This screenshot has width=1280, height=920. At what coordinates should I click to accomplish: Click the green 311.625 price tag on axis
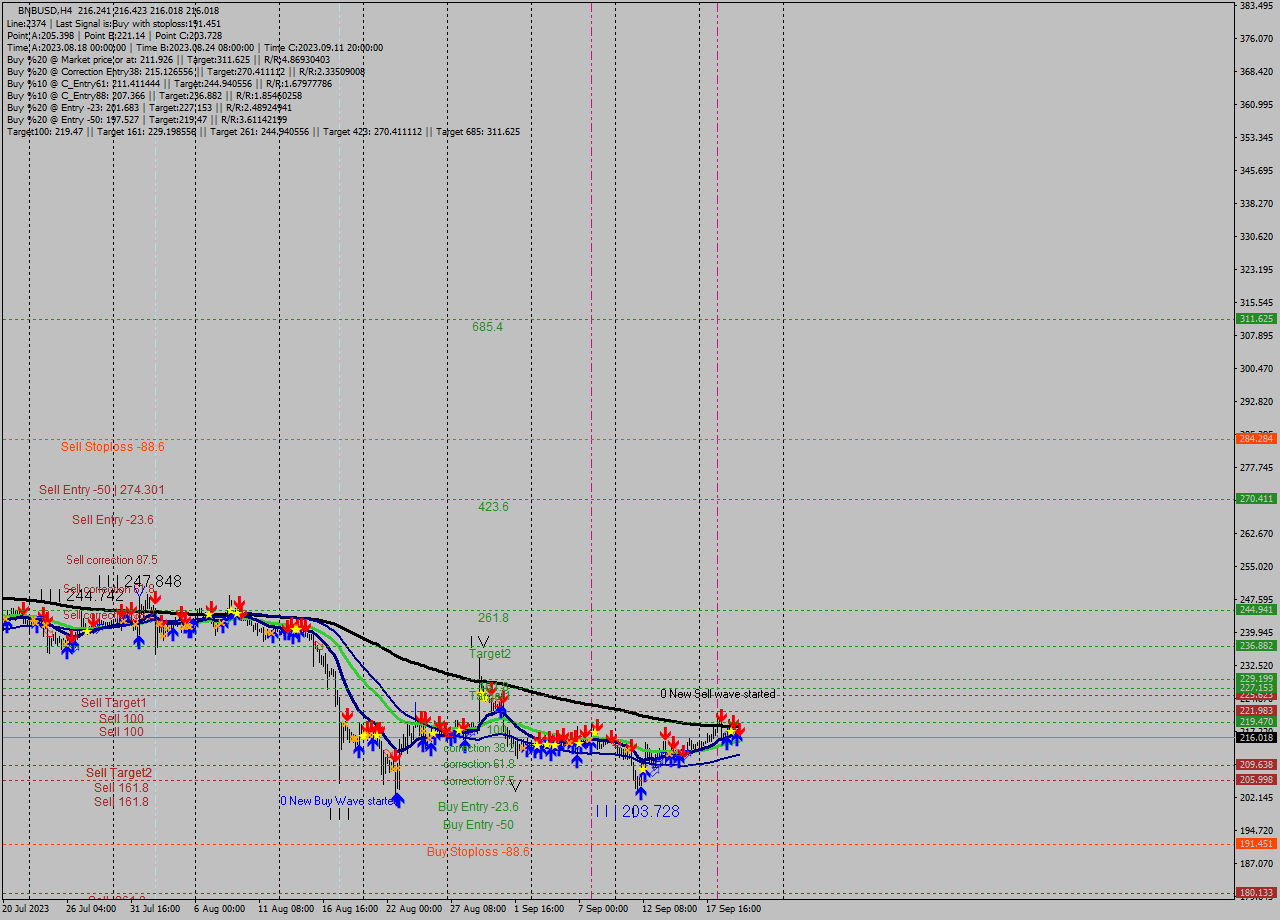tap(1256, 318)
